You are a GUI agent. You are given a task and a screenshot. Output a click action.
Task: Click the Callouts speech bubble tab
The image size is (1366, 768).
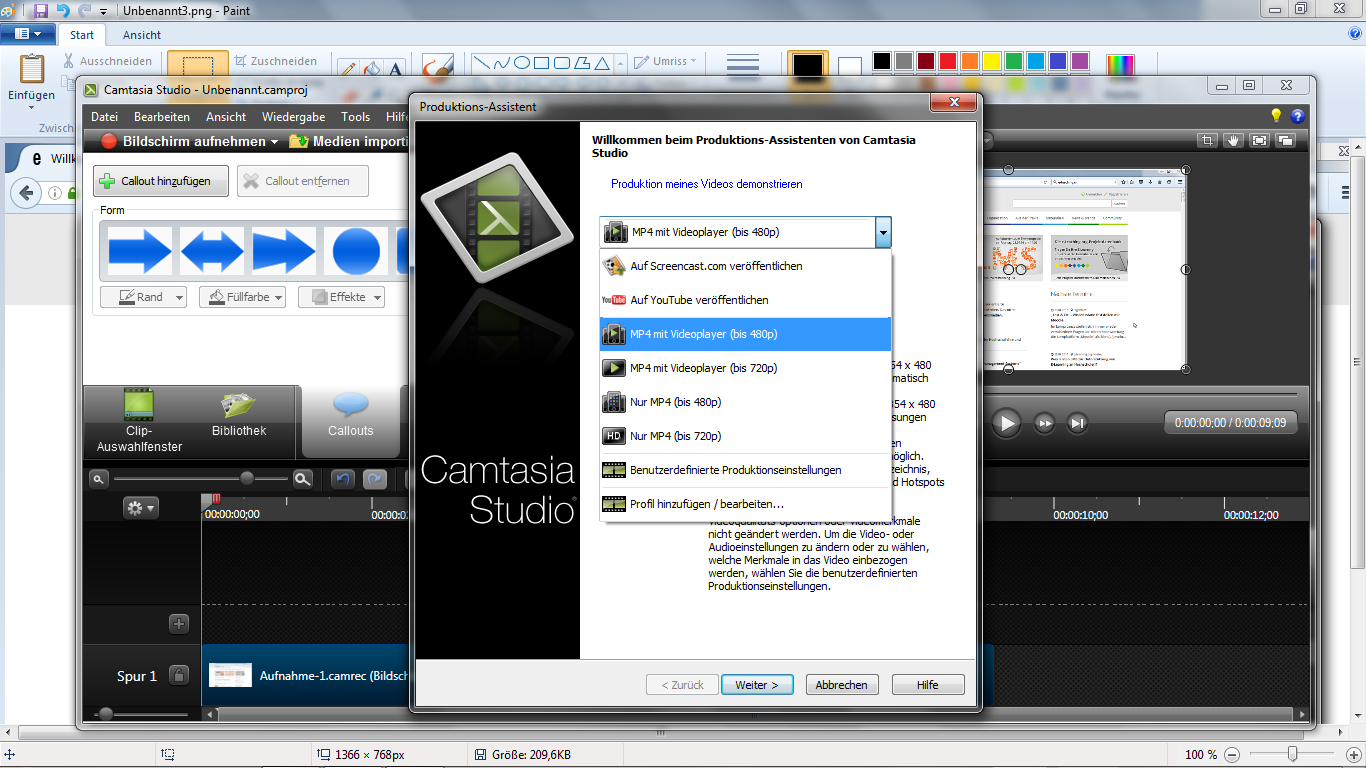click(350, 415)
